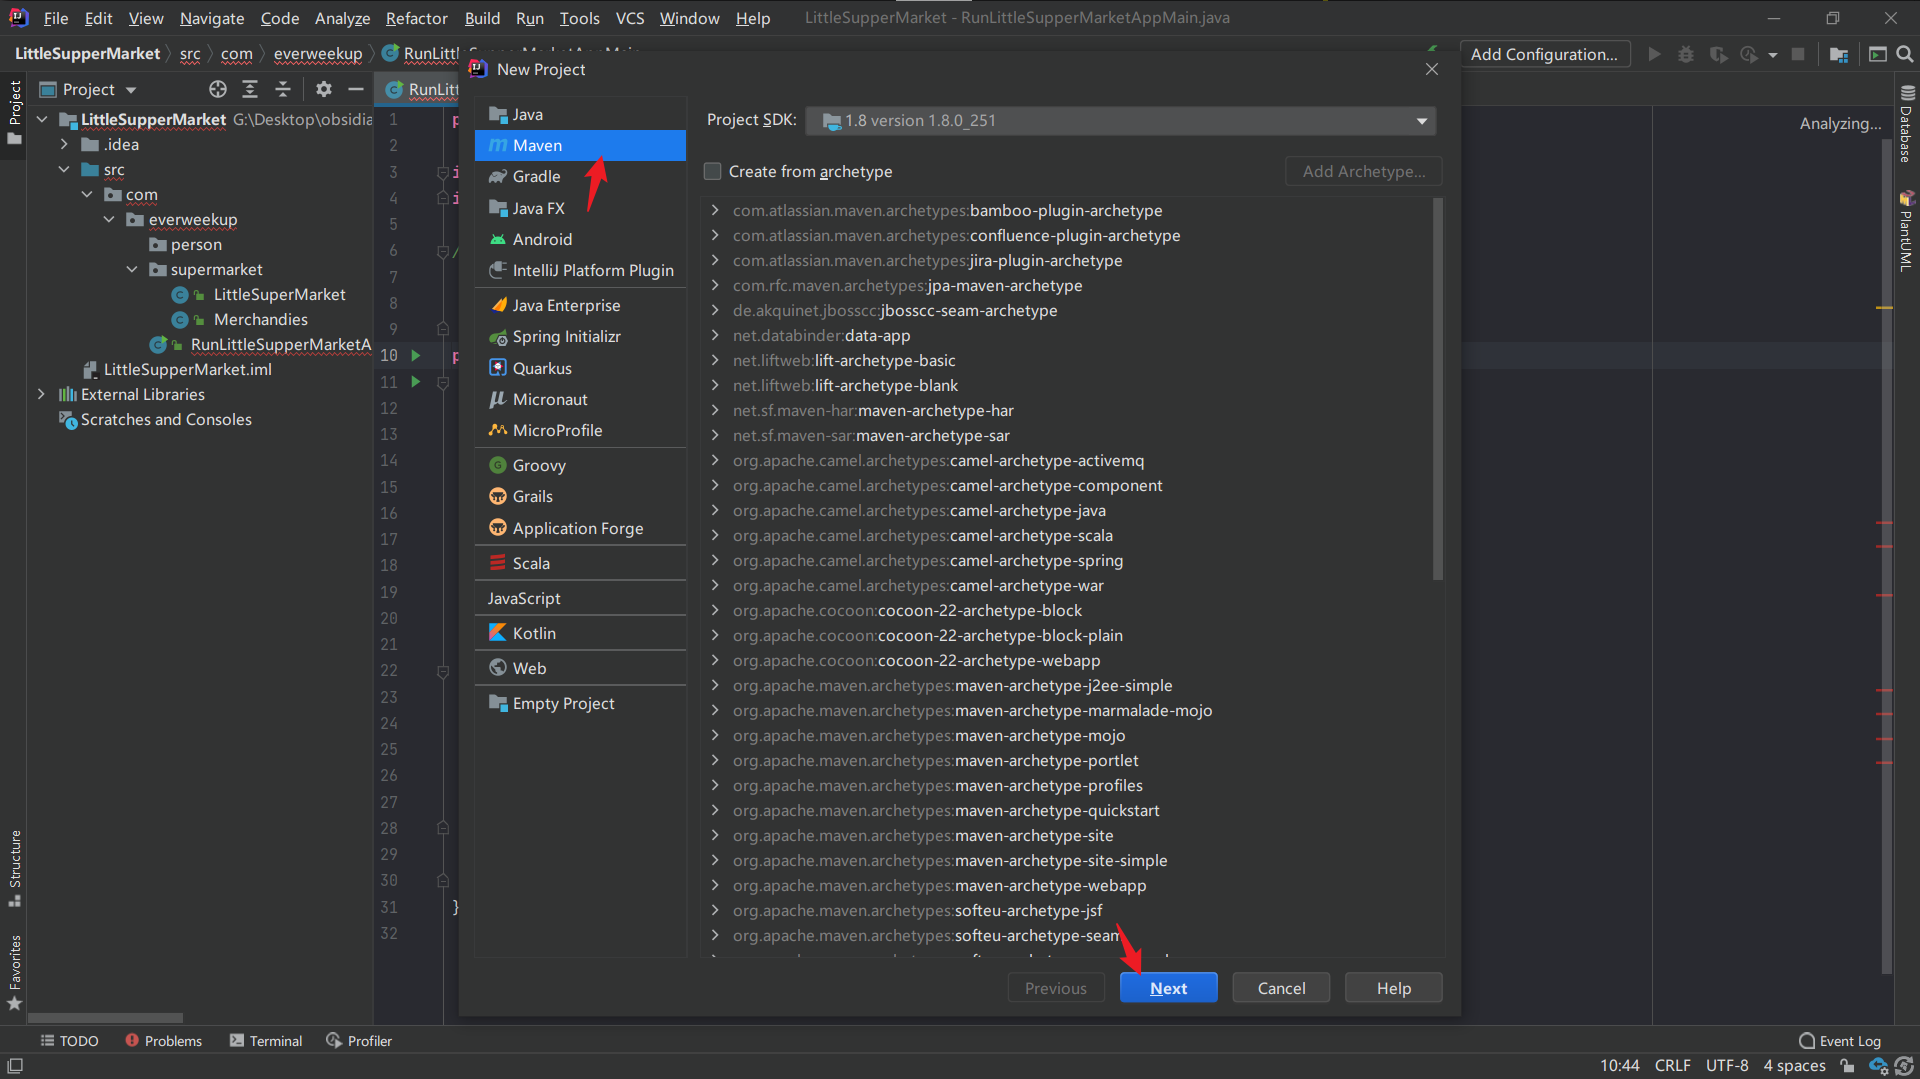
Task: Click the locate-in-project target icon
Action: click(x=218, y=89)
